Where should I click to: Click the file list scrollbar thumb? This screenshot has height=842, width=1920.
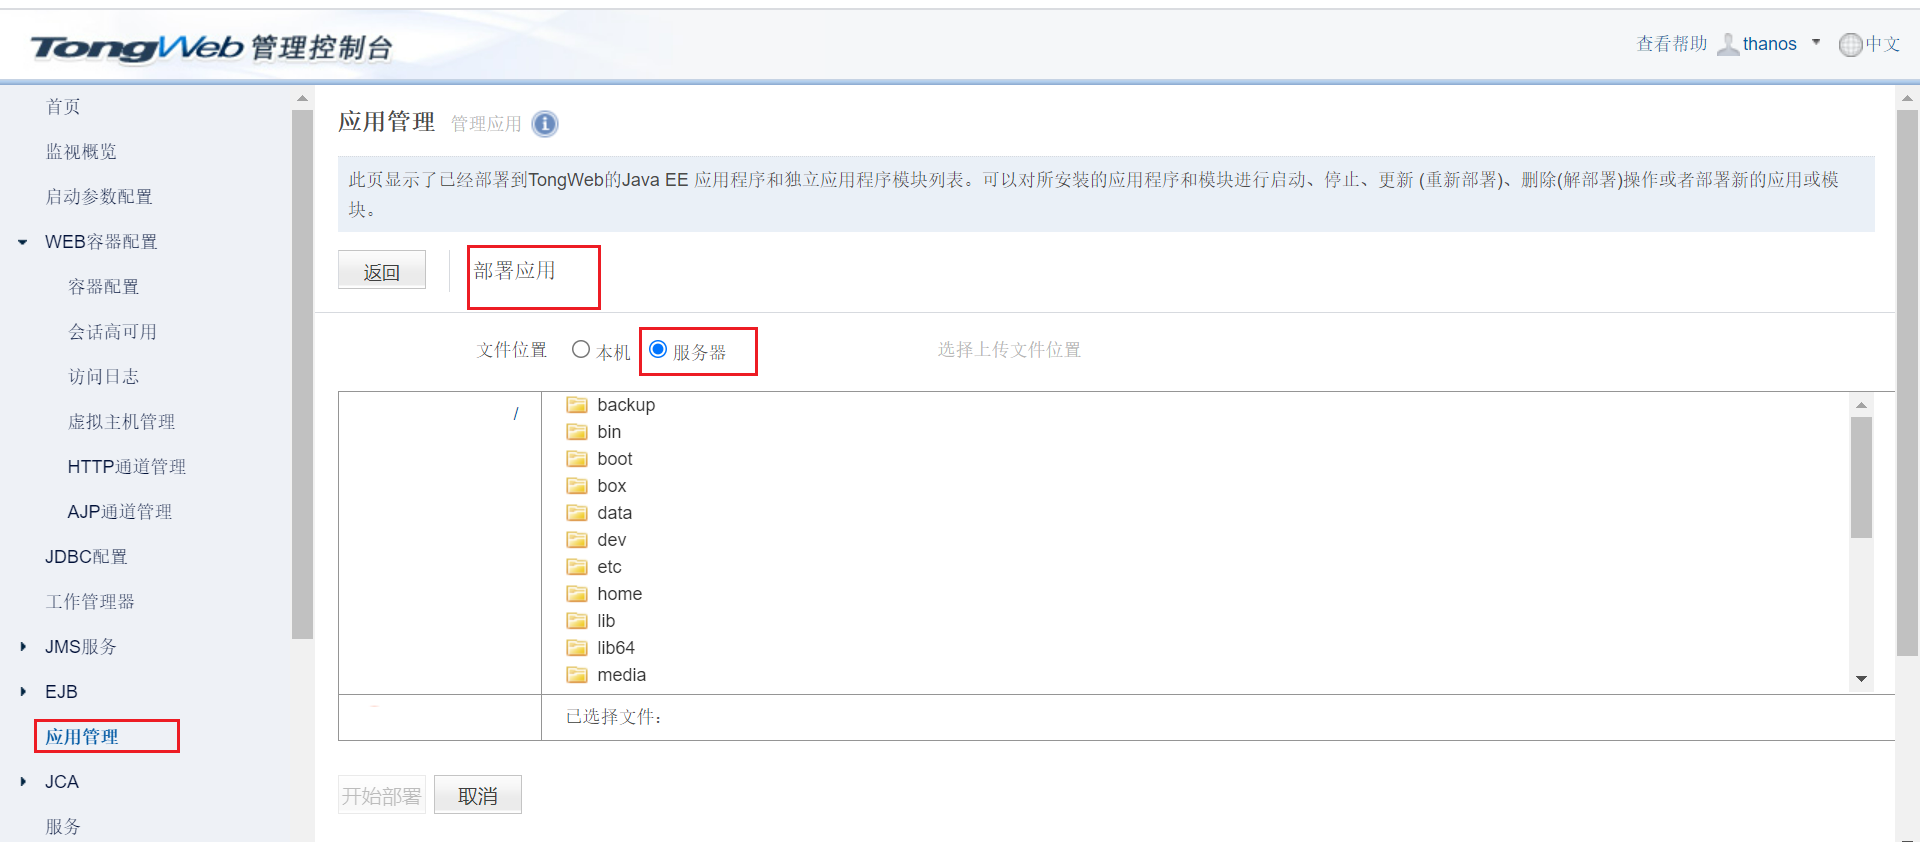point(1861,477)
